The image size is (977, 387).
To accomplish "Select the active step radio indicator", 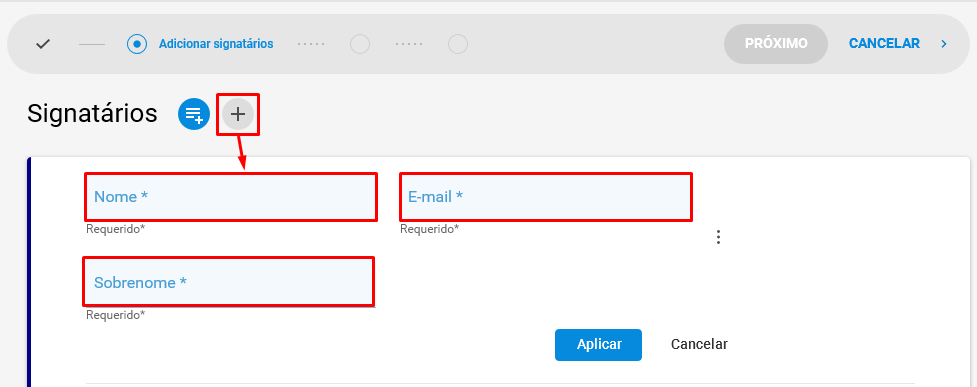I will pos(136,44).
